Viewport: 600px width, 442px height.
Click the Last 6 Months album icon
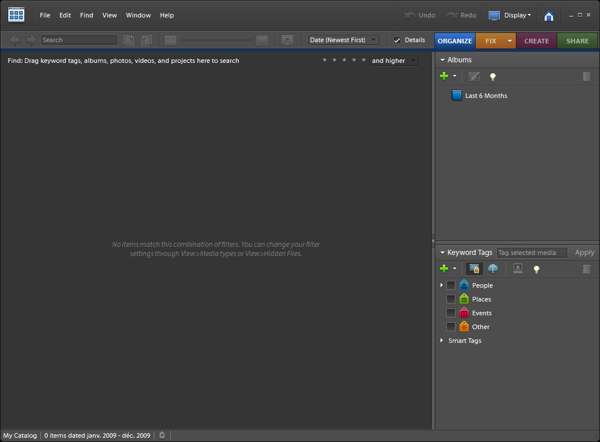[457, 96]
